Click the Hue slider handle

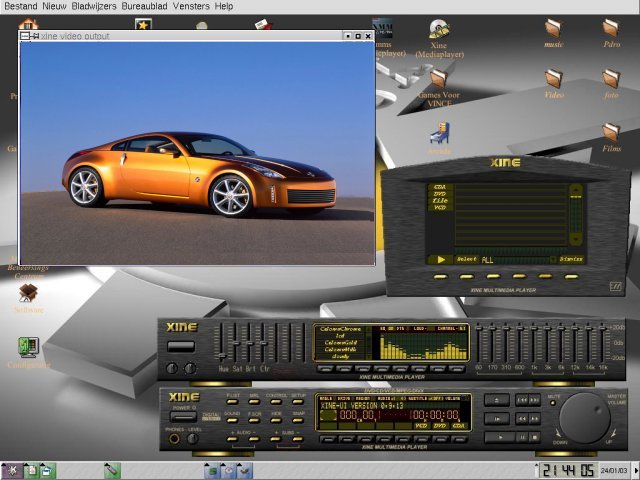pos(222,356)
